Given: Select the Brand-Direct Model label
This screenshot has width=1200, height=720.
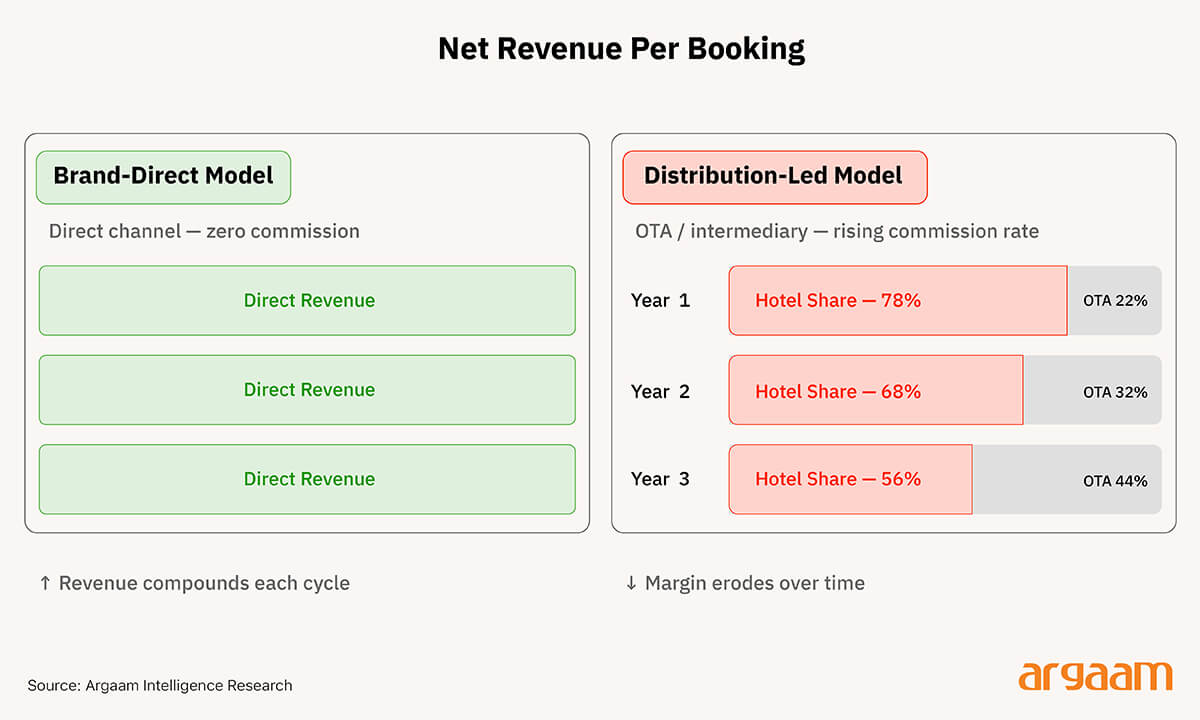Looking at the screenshot, I should click(x=163, y=177).
